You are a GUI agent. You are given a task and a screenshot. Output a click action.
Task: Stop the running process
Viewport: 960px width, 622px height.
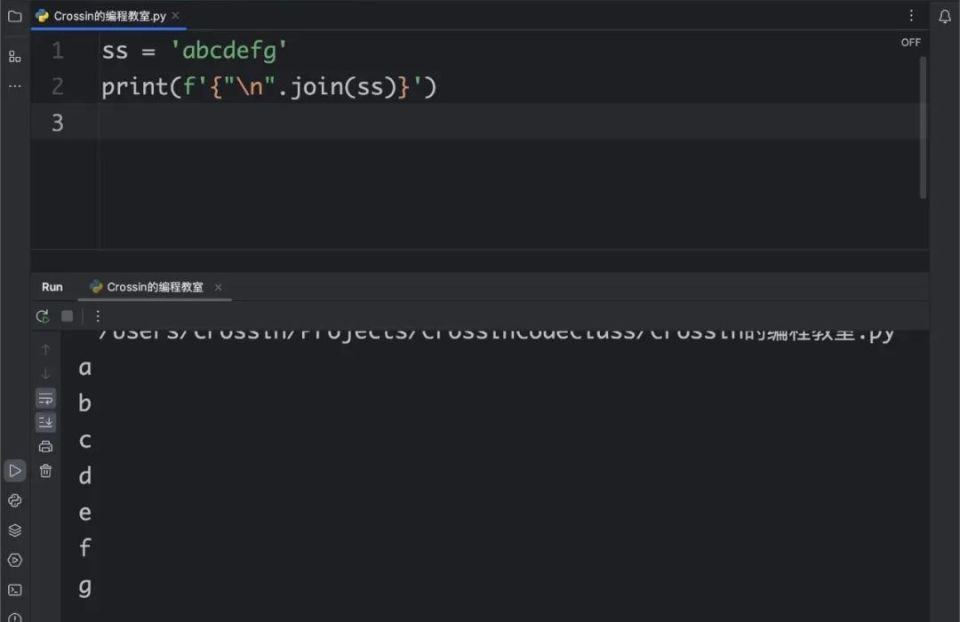click(x=67, y=317)
